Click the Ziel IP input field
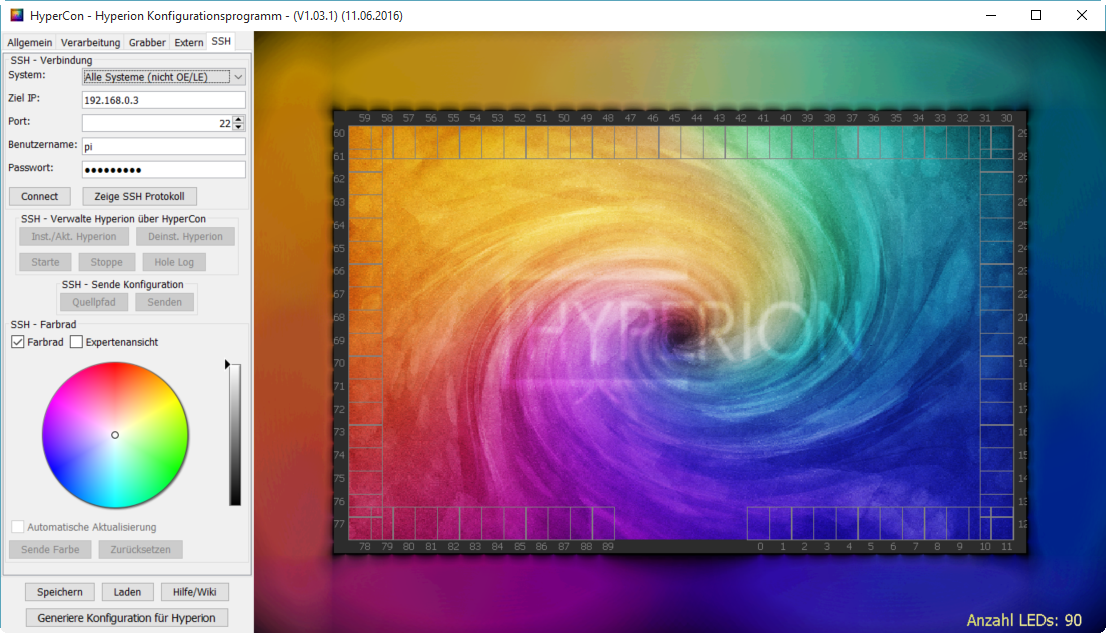Screen dimensions: 1106x633 163,100
